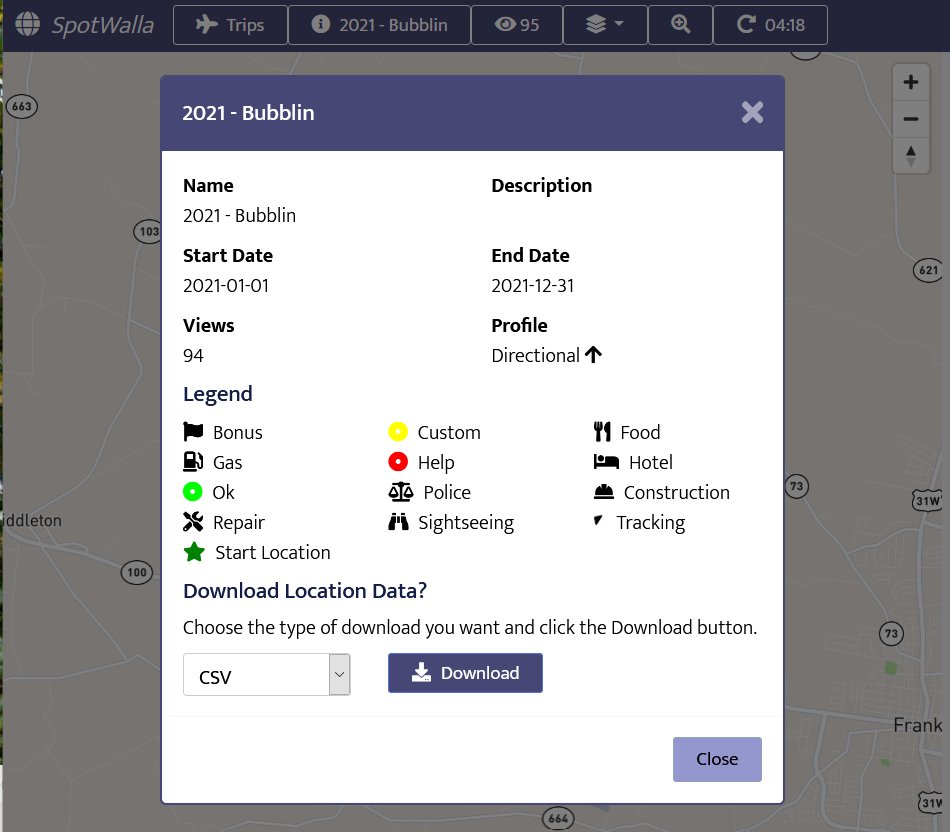The image size is (950, 832).
Task: Close the dialog with the X icon
Action: 752,113
